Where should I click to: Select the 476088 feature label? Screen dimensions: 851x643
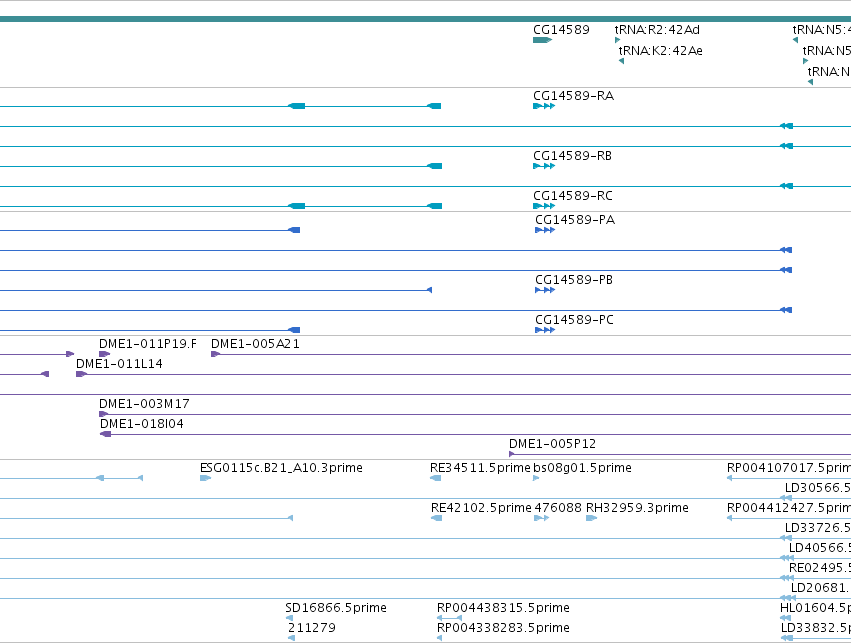[558, 508]
